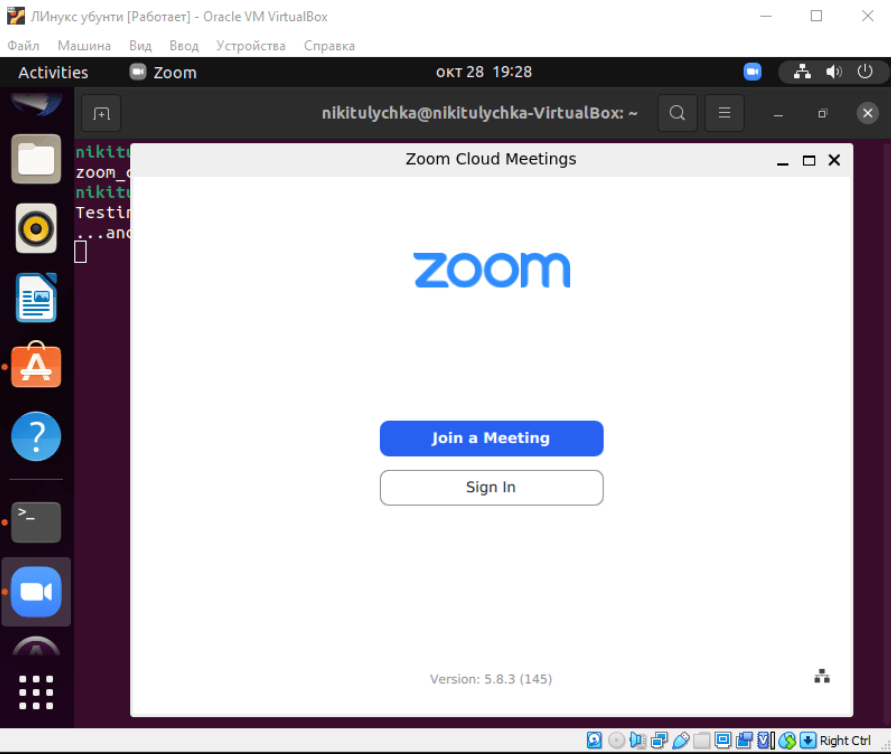Click the Join a Meeting button
The image size is (891, 754).
(x=491, y=438)
